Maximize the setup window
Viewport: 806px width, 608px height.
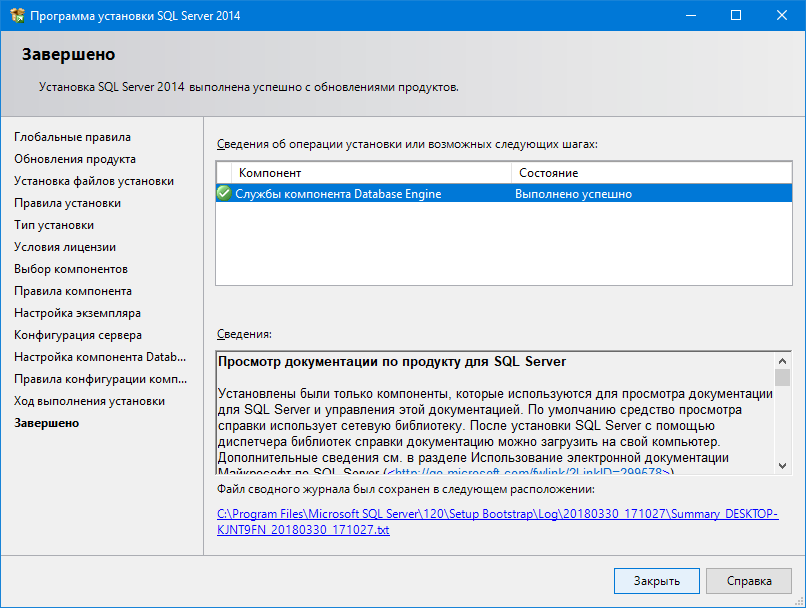[736, 16]
